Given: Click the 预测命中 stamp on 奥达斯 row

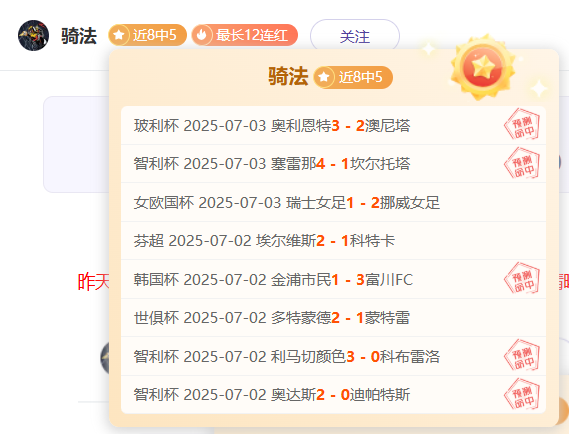Looking at the screenshot, I should coord(522,394).
